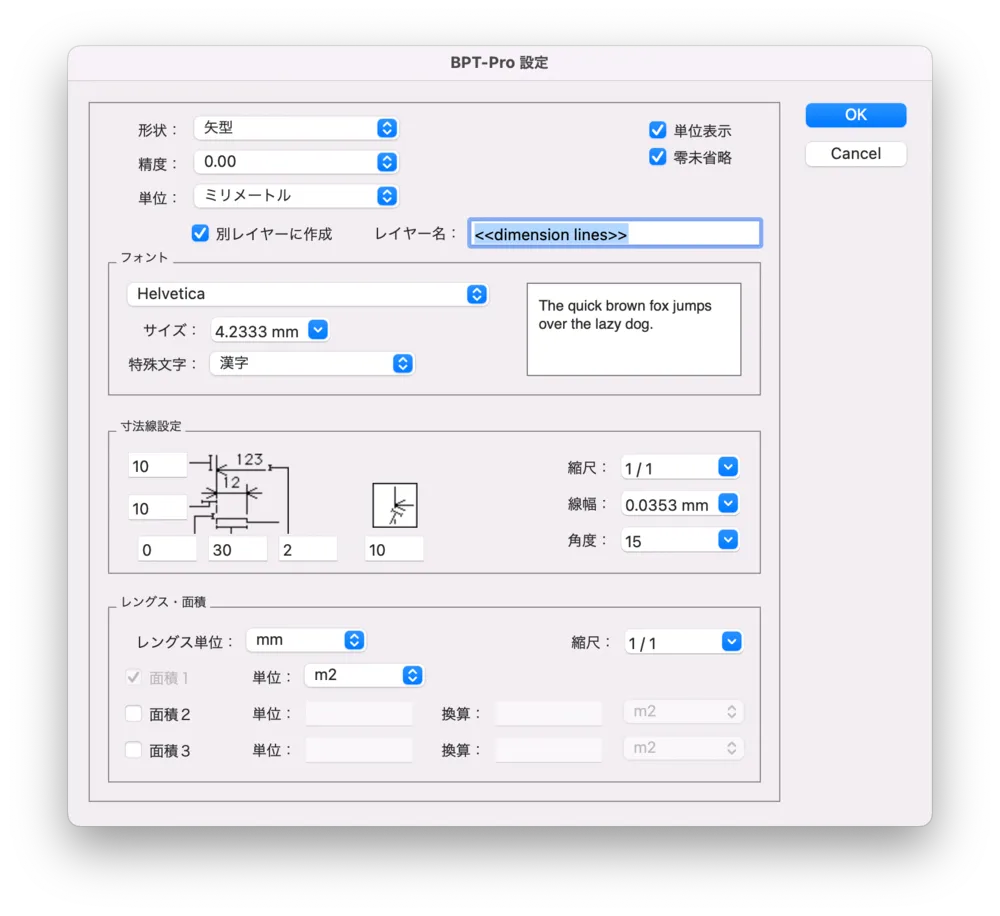Open the 特殊文字 dropdown showing 漢字
The width and height of the screenshot is (1000, 916).
coord(312,364)
